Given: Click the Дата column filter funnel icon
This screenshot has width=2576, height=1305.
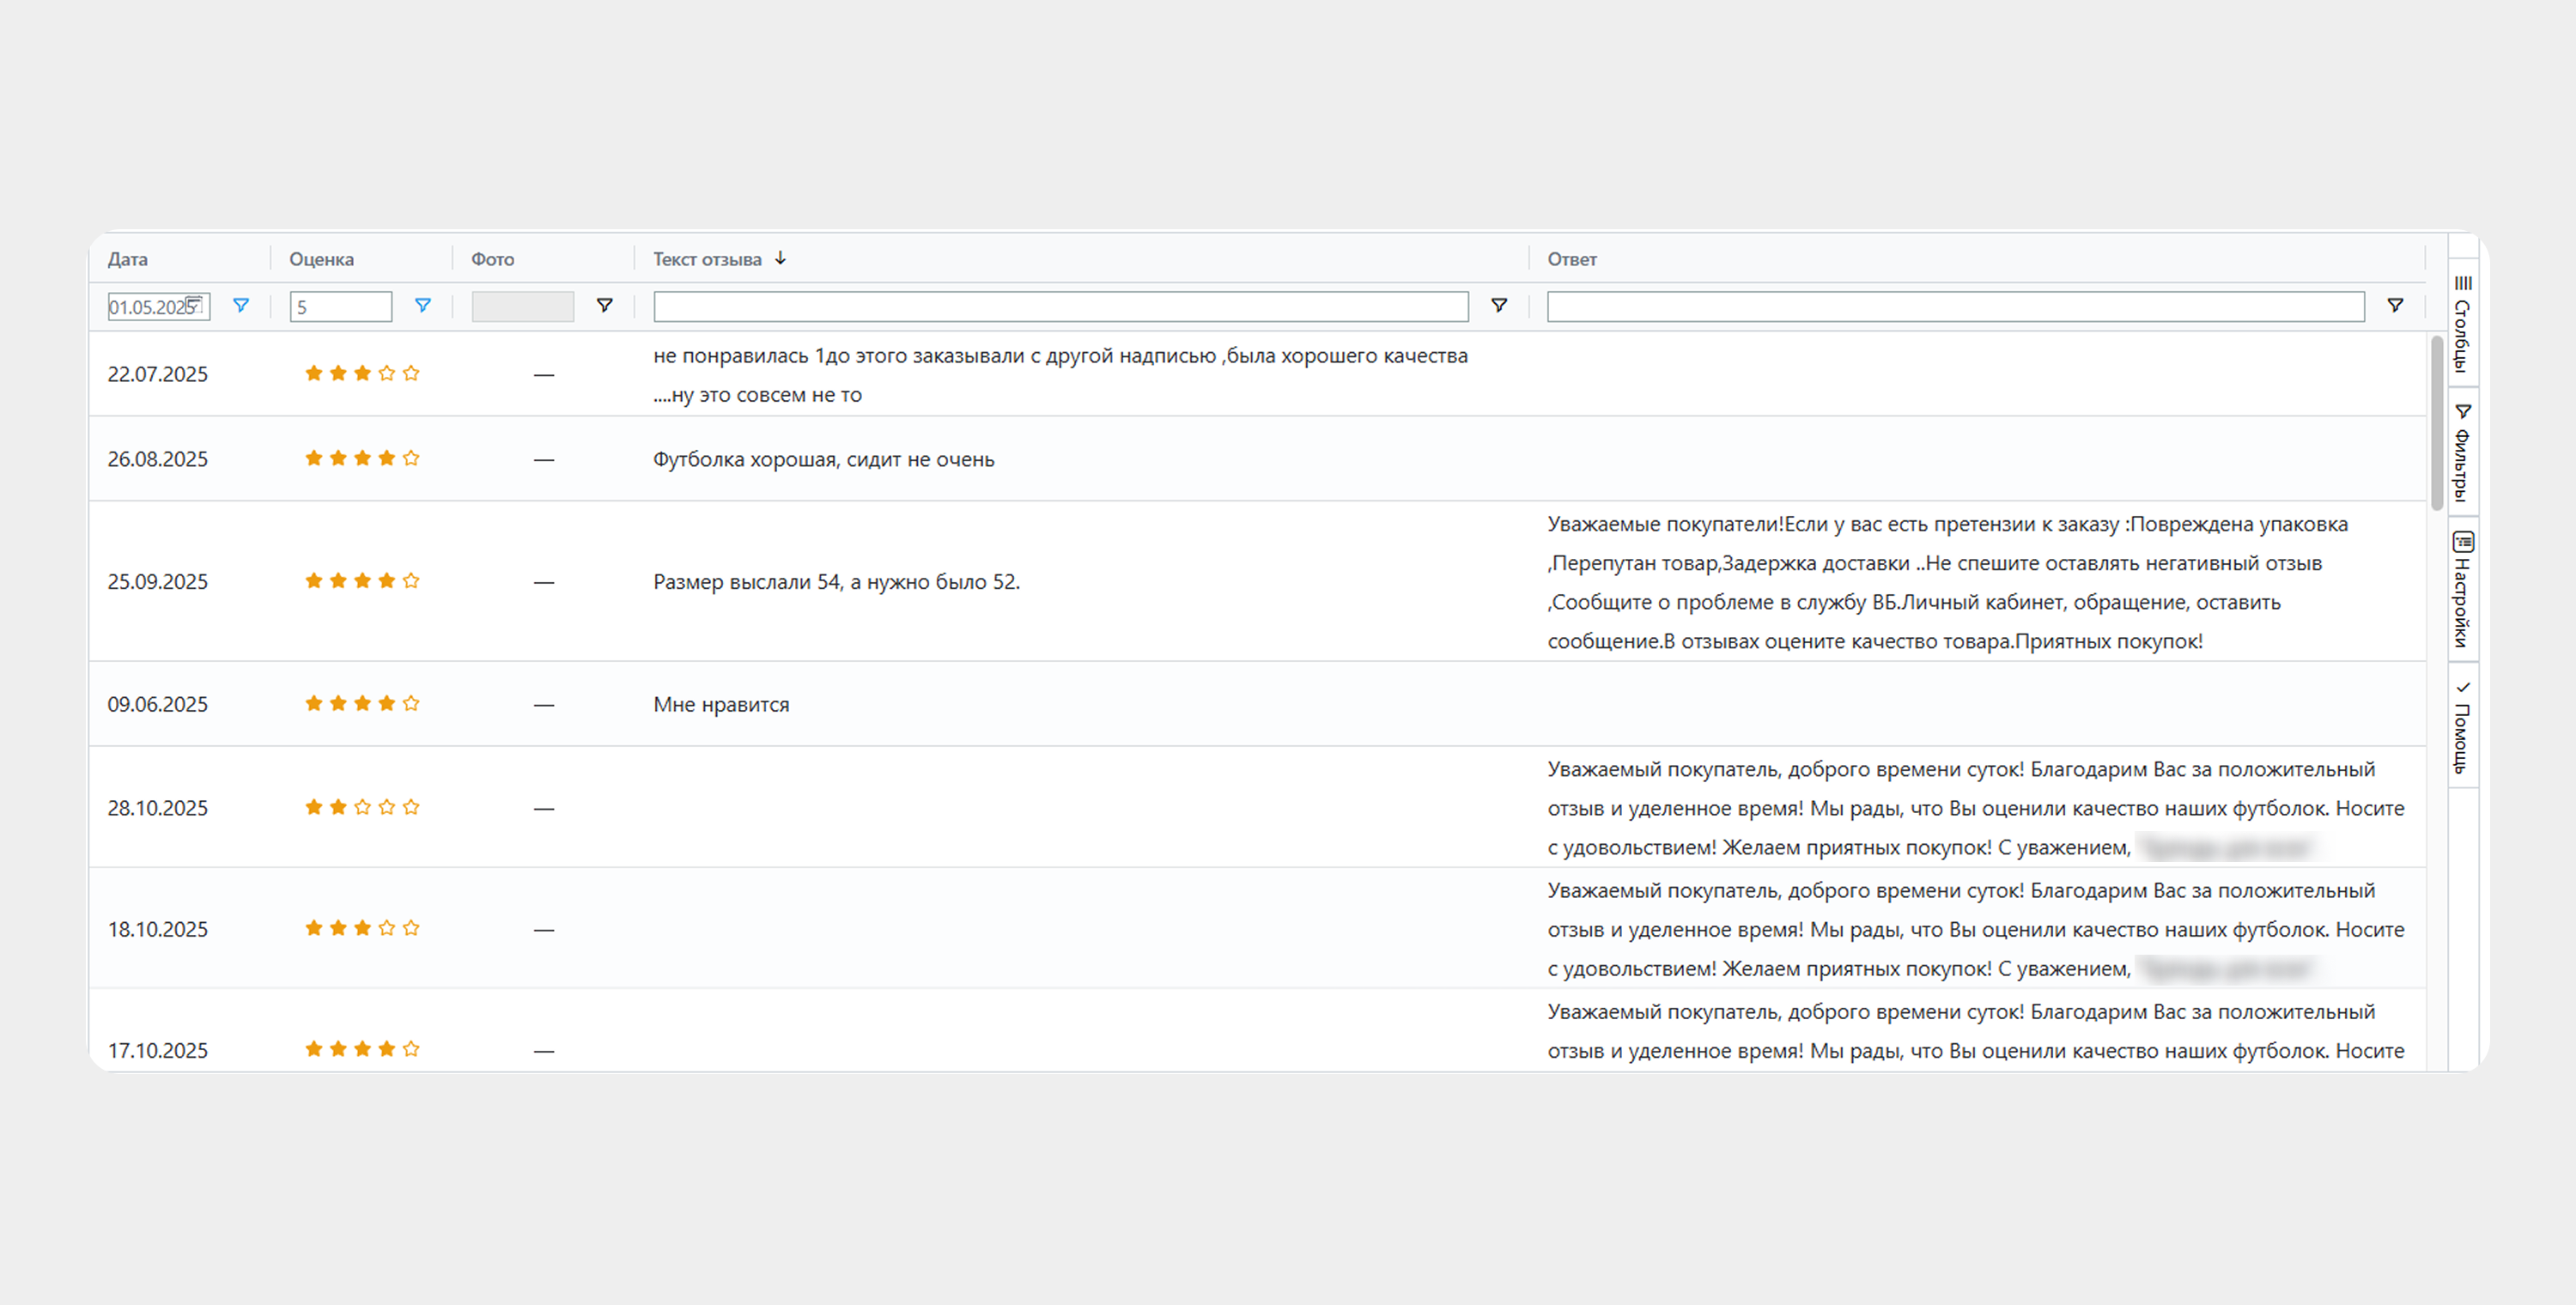Looking at the screenshot, I should (x=241, y=305).
